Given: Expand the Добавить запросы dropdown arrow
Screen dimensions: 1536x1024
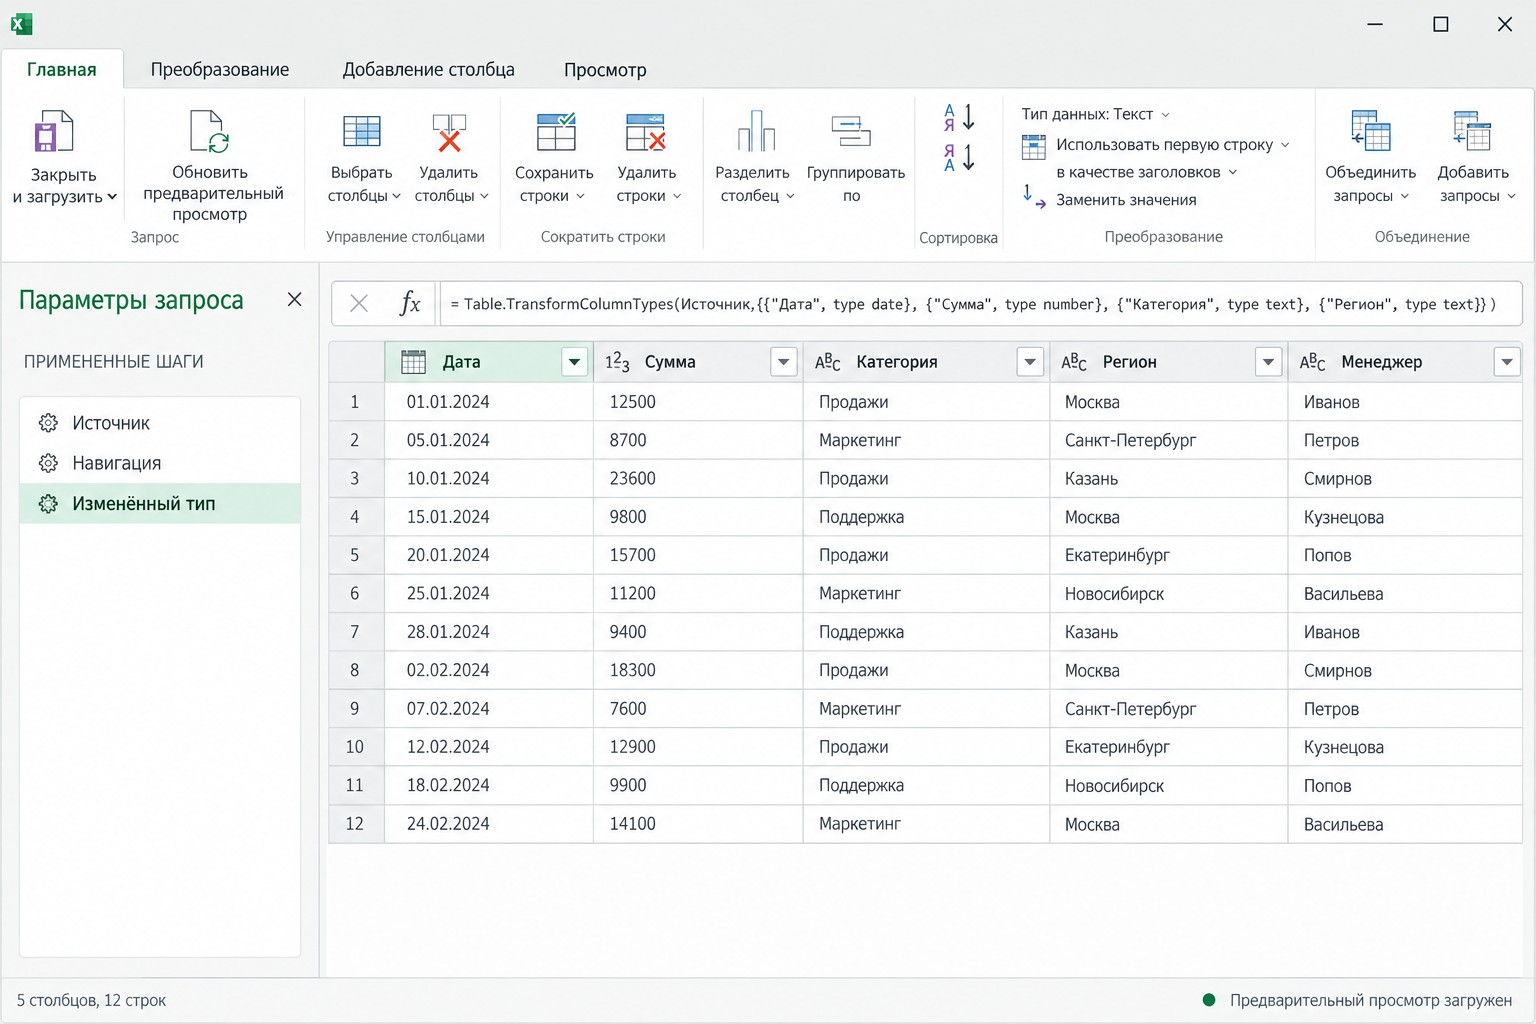Looking at the screenshot, I should [1511, 196].
